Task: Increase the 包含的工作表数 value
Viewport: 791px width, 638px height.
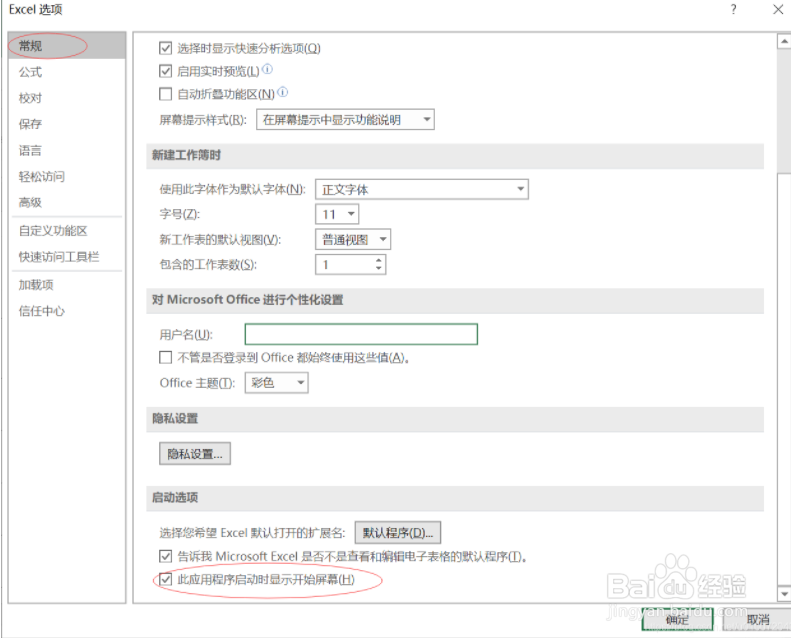Action: pos(379,260)
